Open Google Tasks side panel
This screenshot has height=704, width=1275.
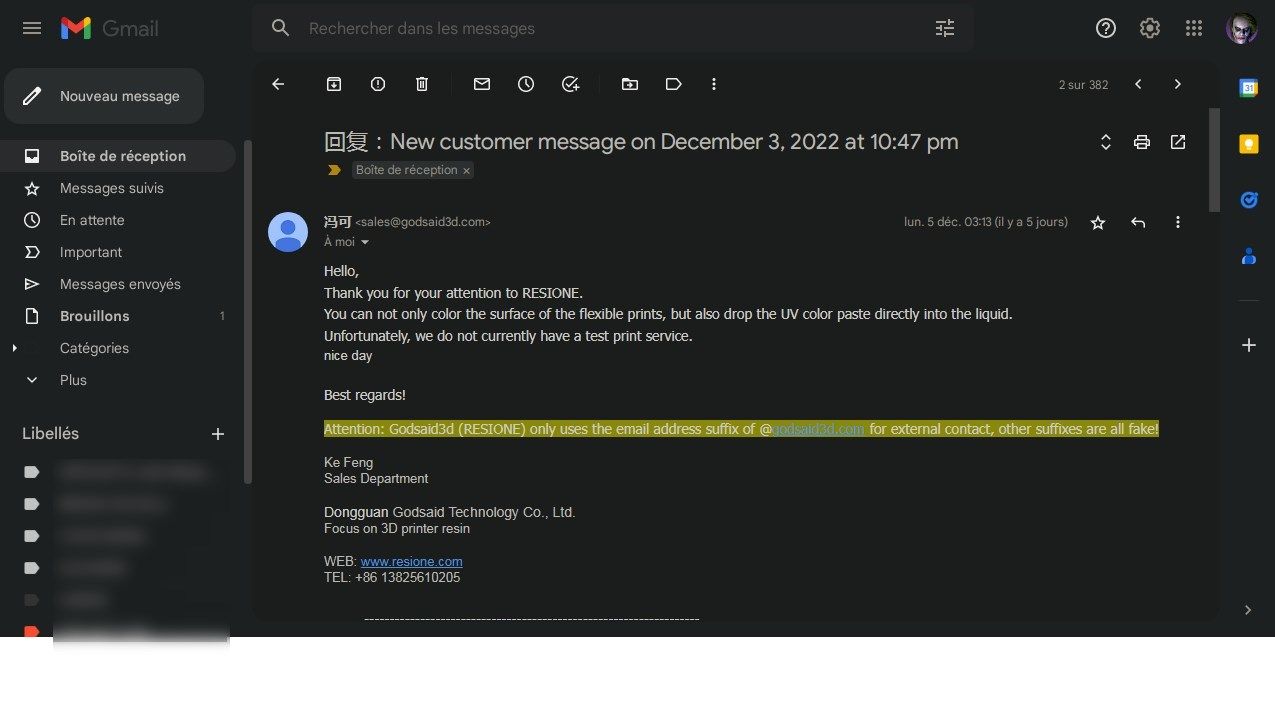coord(1248,200)
